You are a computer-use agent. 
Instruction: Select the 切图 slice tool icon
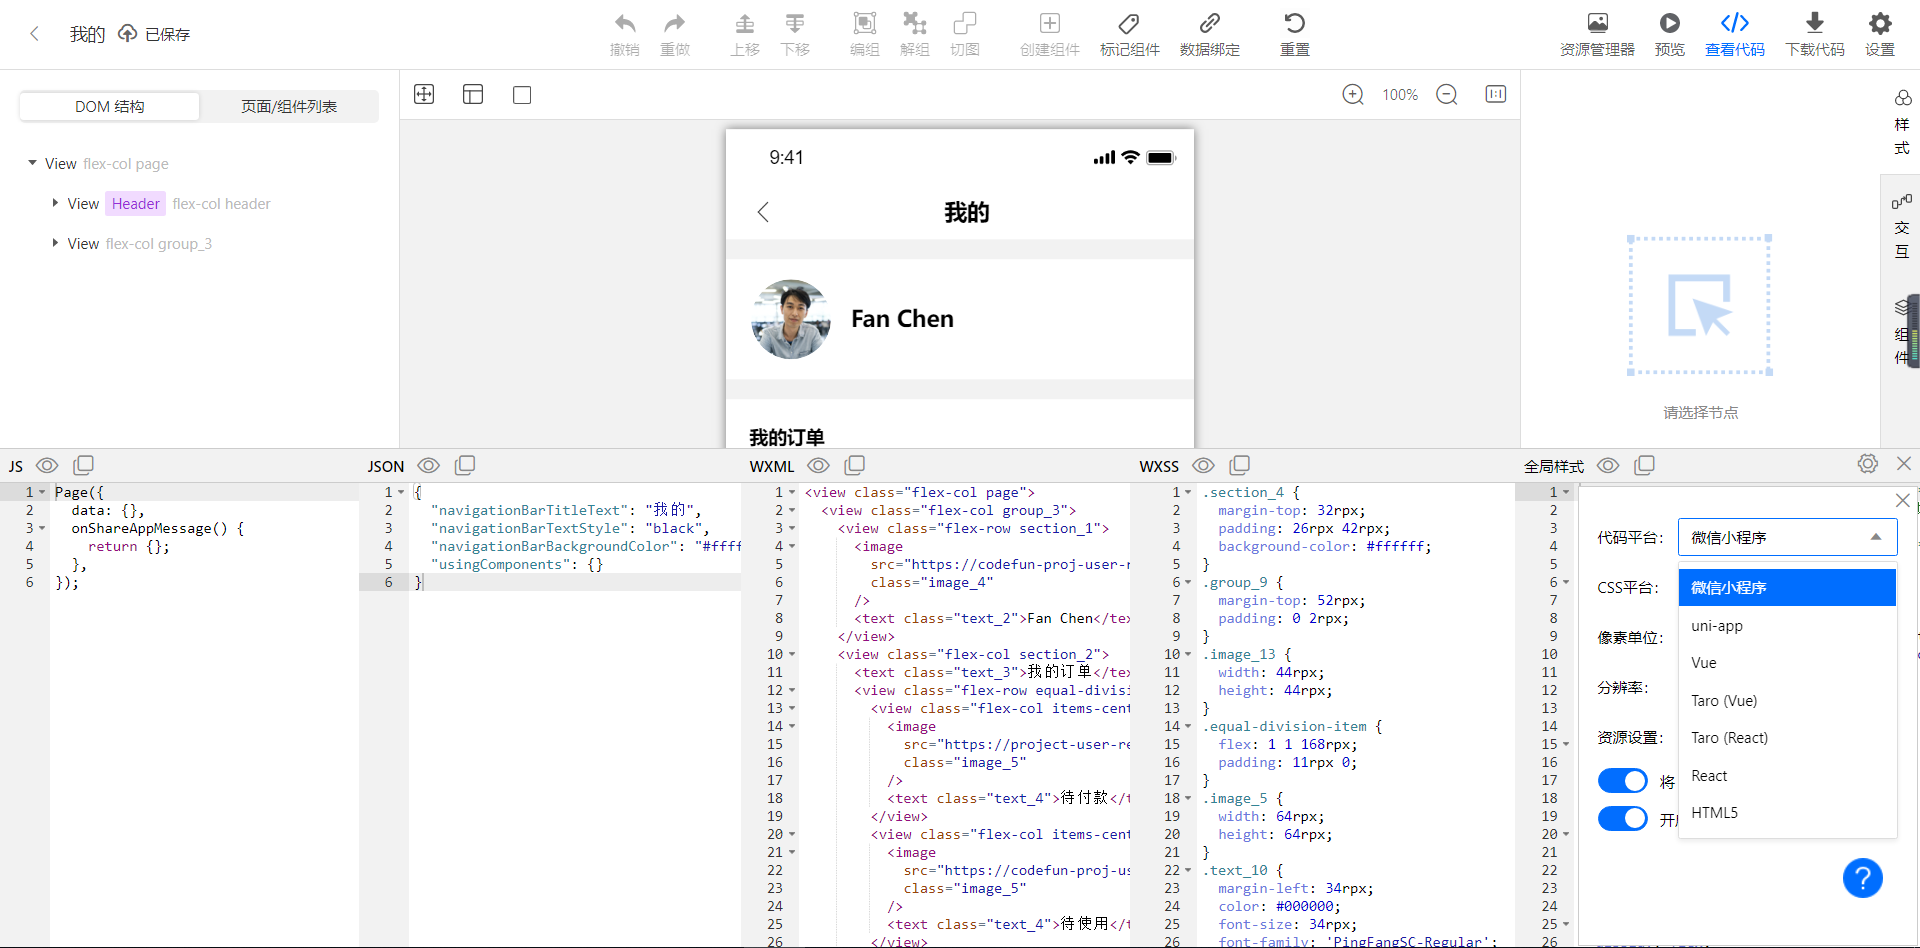click(964, 33)
